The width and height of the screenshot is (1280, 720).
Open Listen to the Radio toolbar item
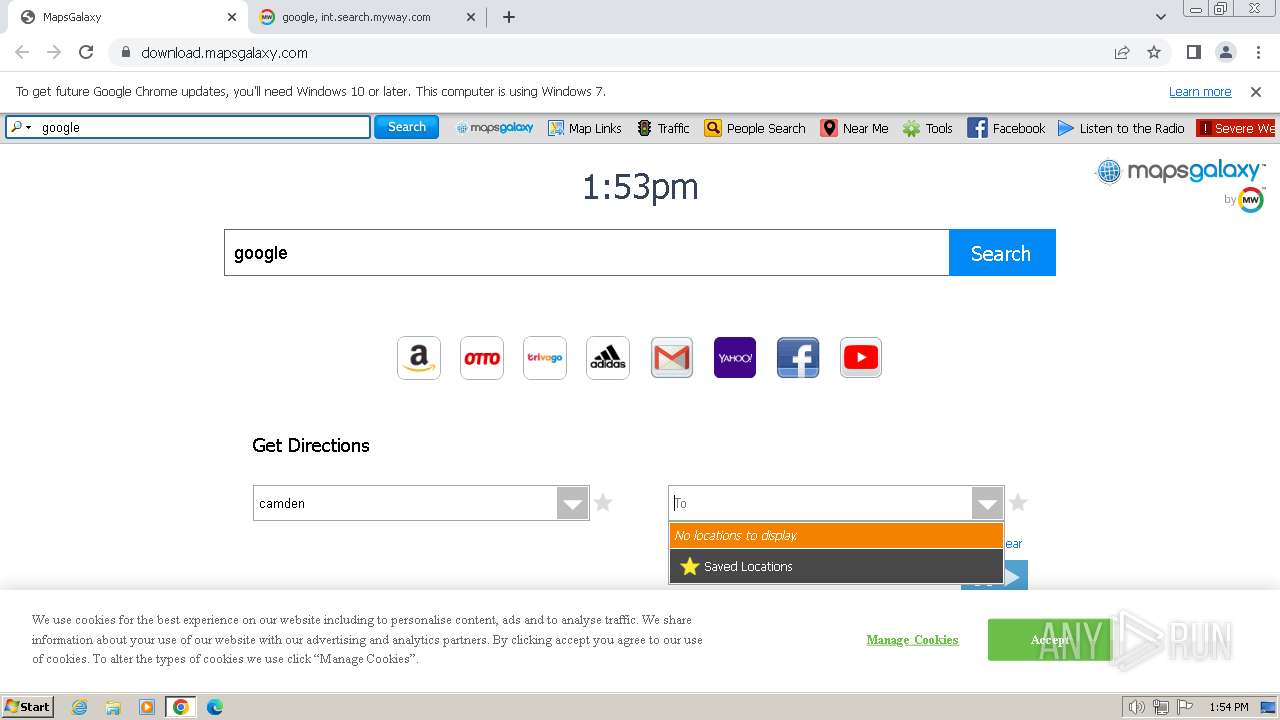point(1121,128)
